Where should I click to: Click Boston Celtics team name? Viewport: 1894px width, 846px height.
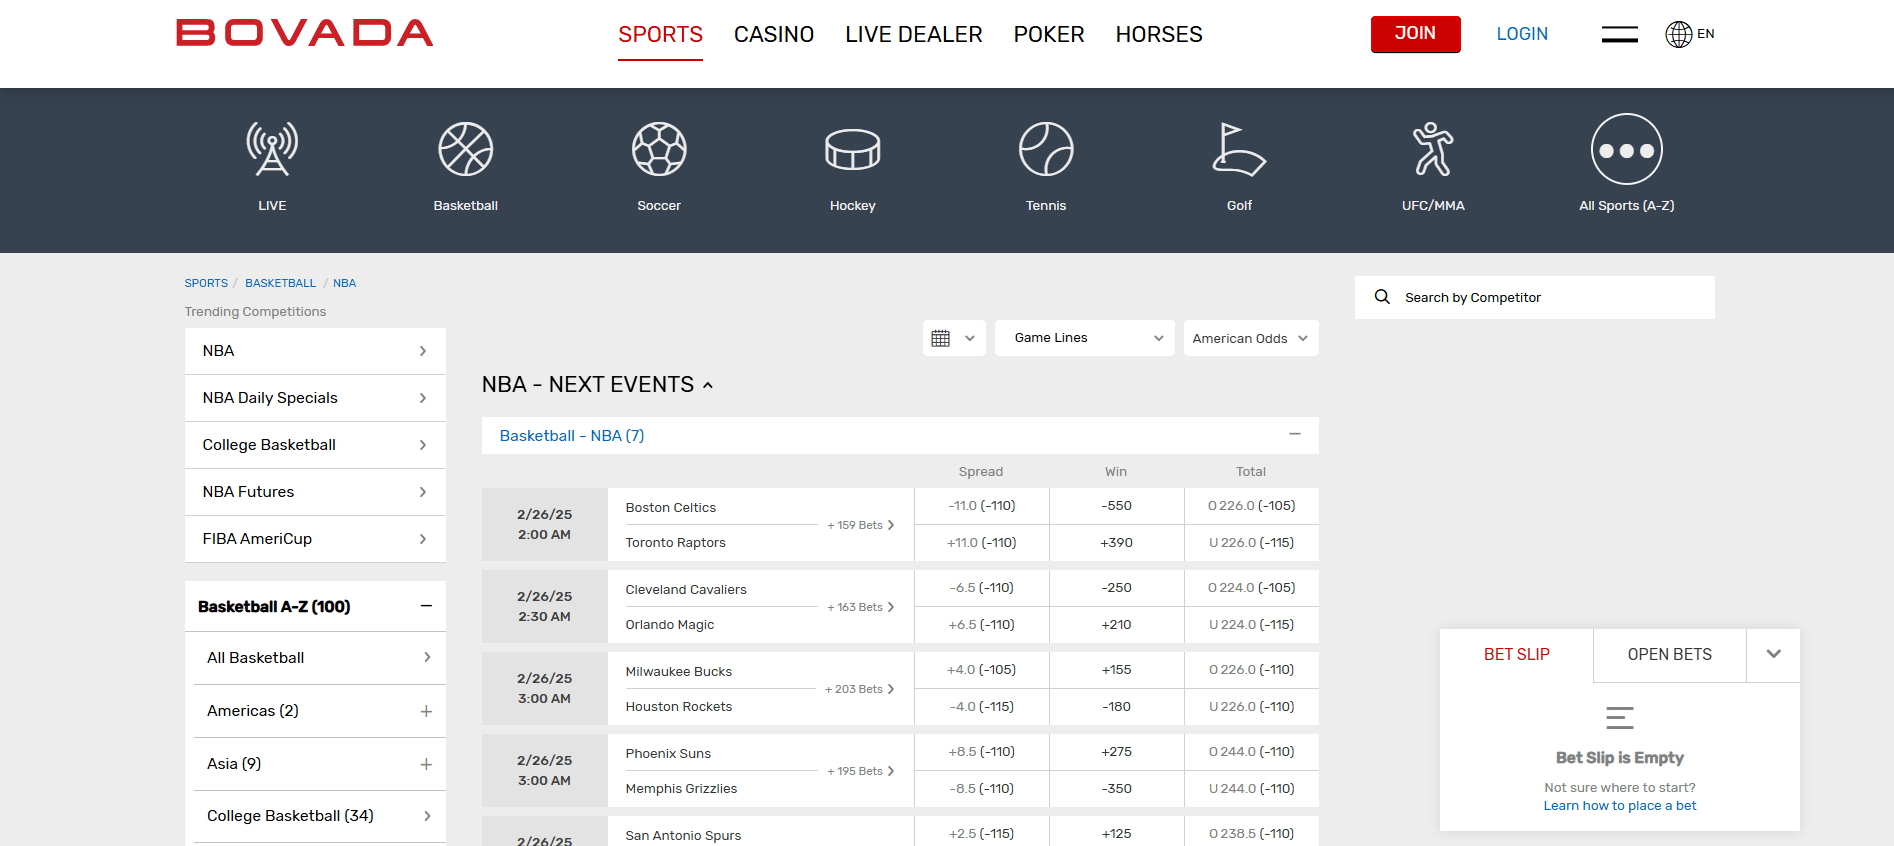click(x=671, y=508)
